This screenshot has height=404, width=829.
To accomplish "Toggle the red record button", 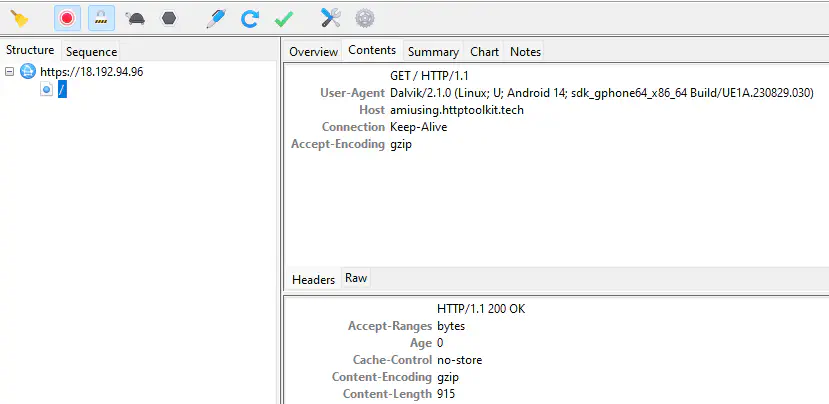I will click(x=67, y=17).
